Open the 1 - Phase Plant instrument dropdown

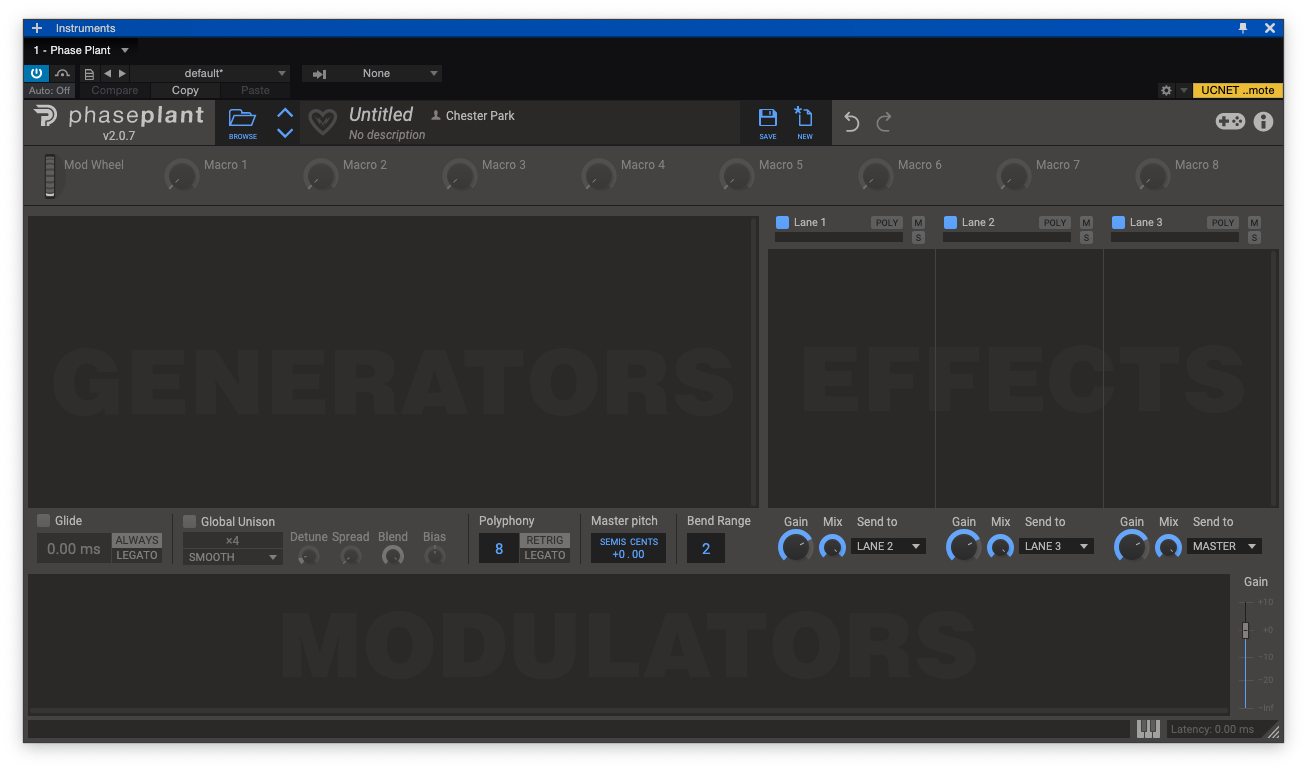(81, 50)
